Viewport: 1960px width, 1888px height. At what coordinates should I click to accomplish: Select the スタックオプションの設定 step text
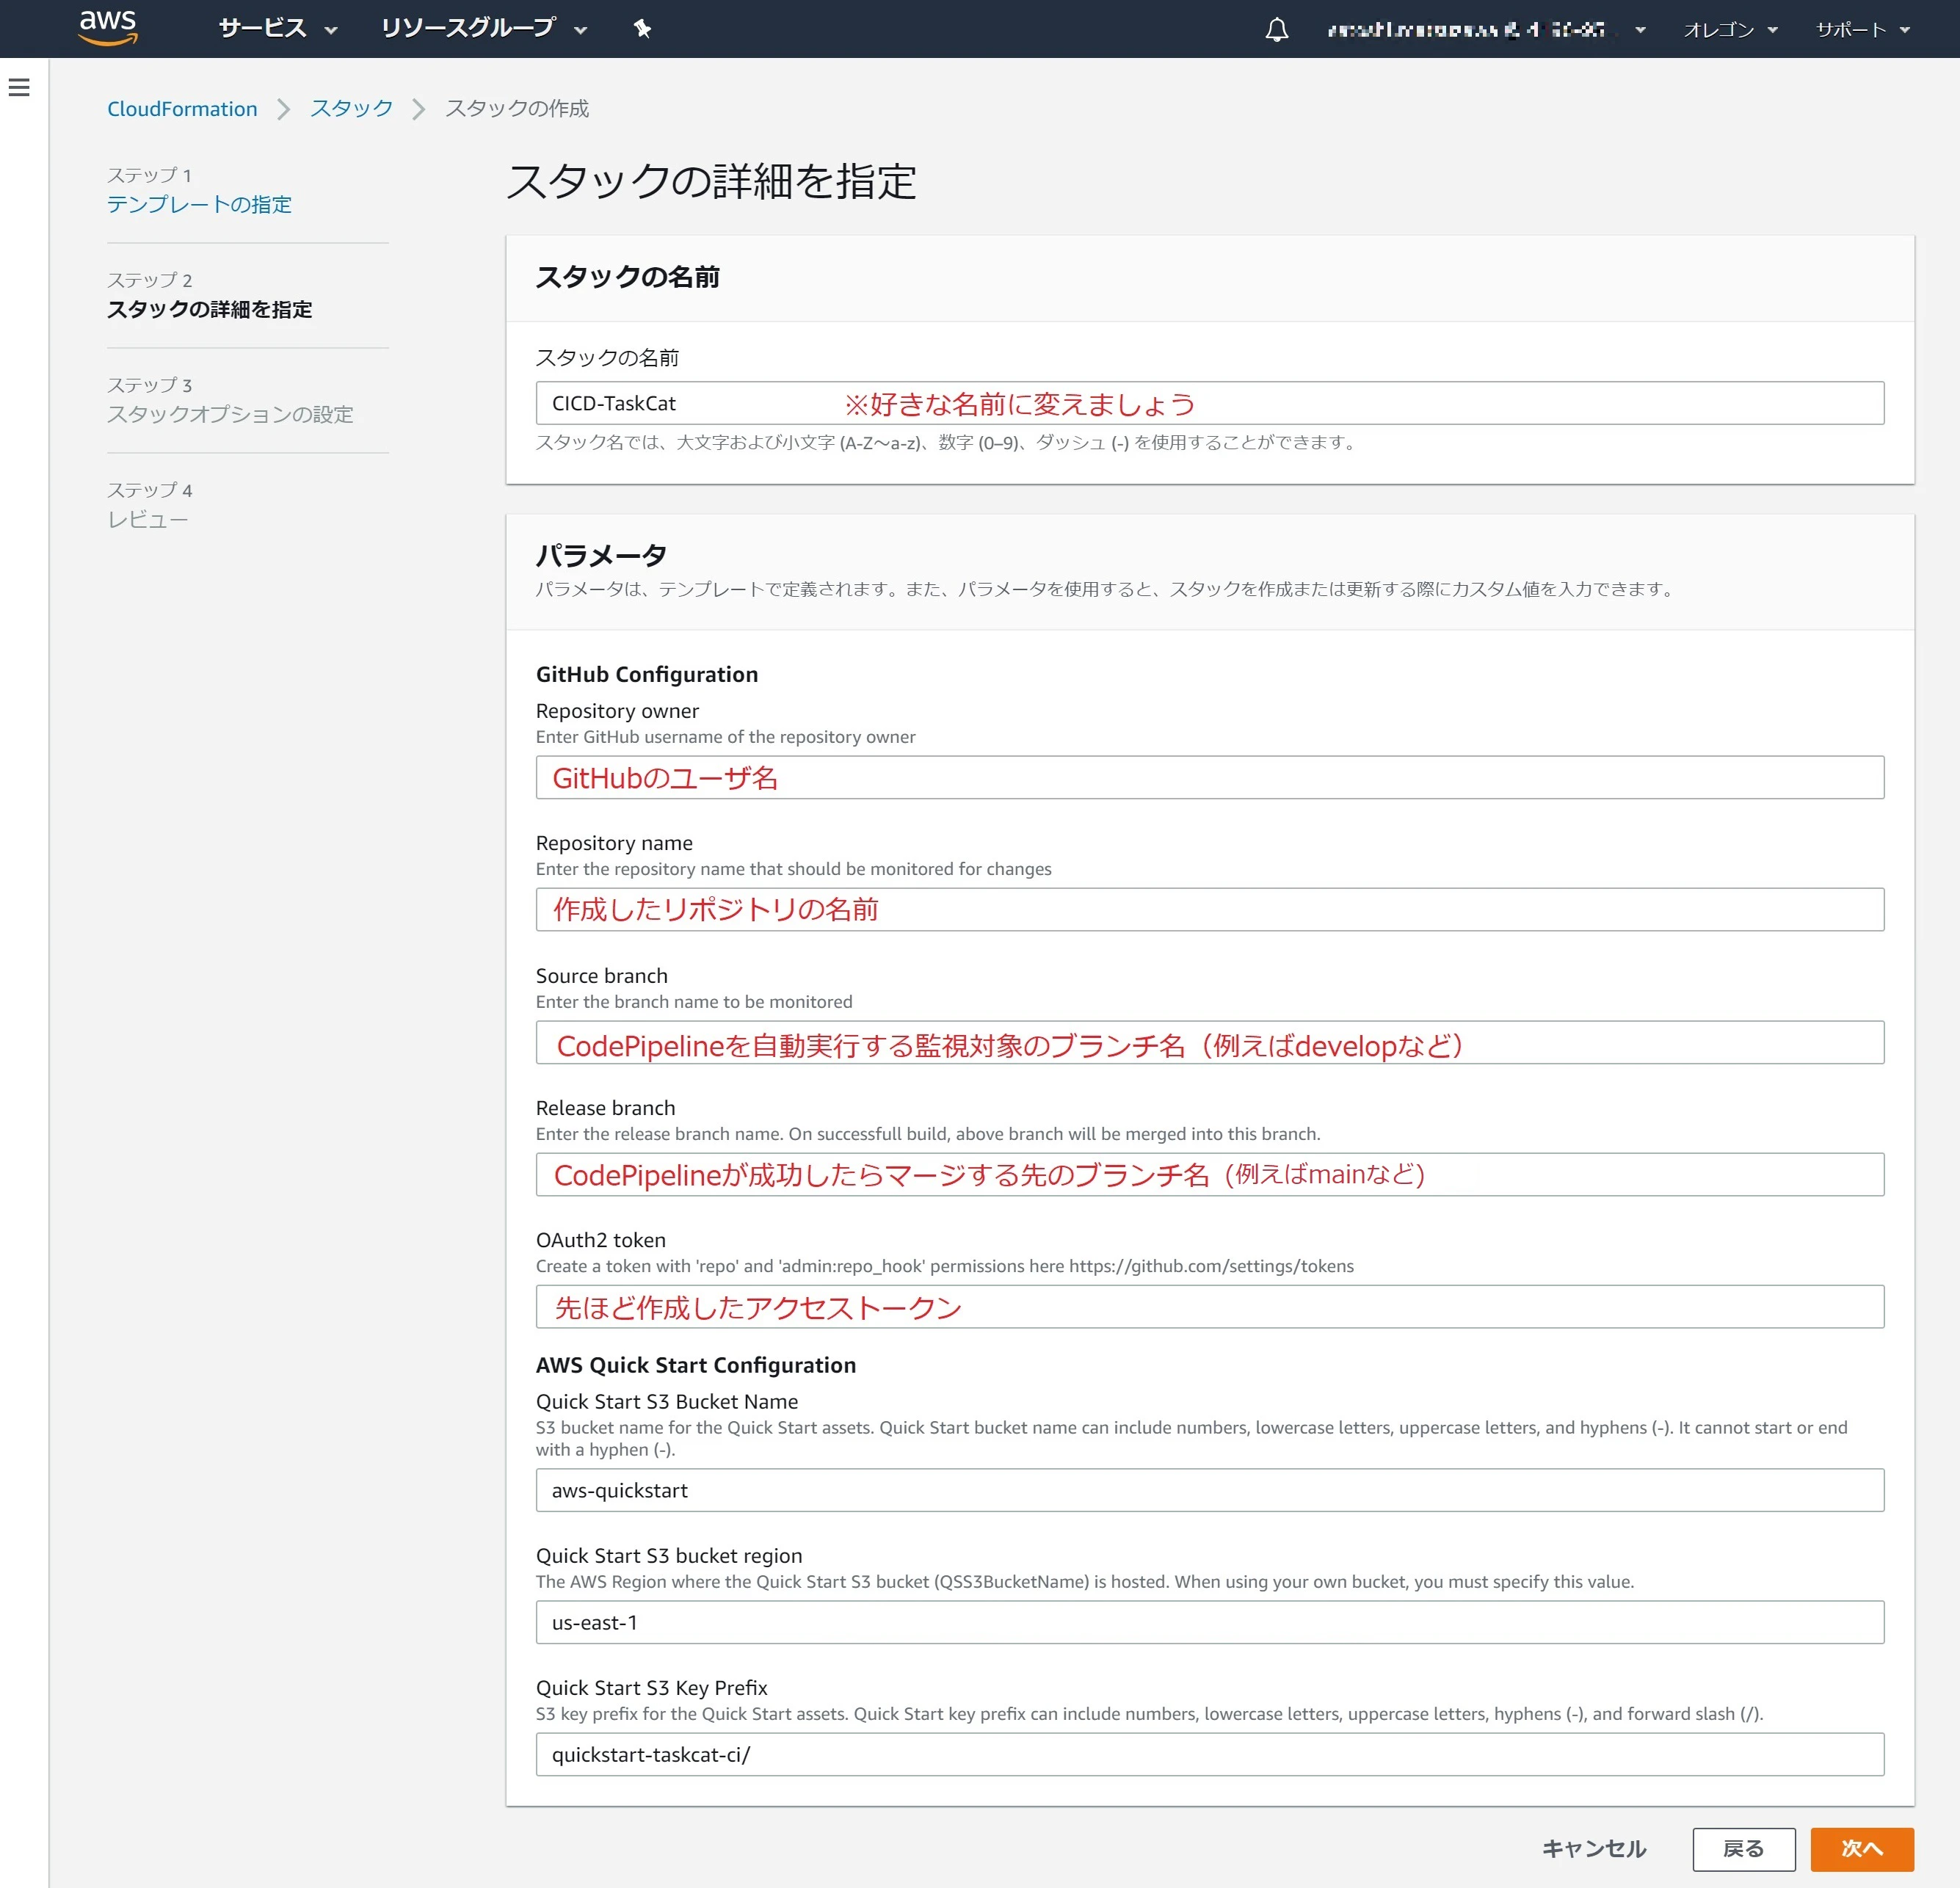coord(230,414)
